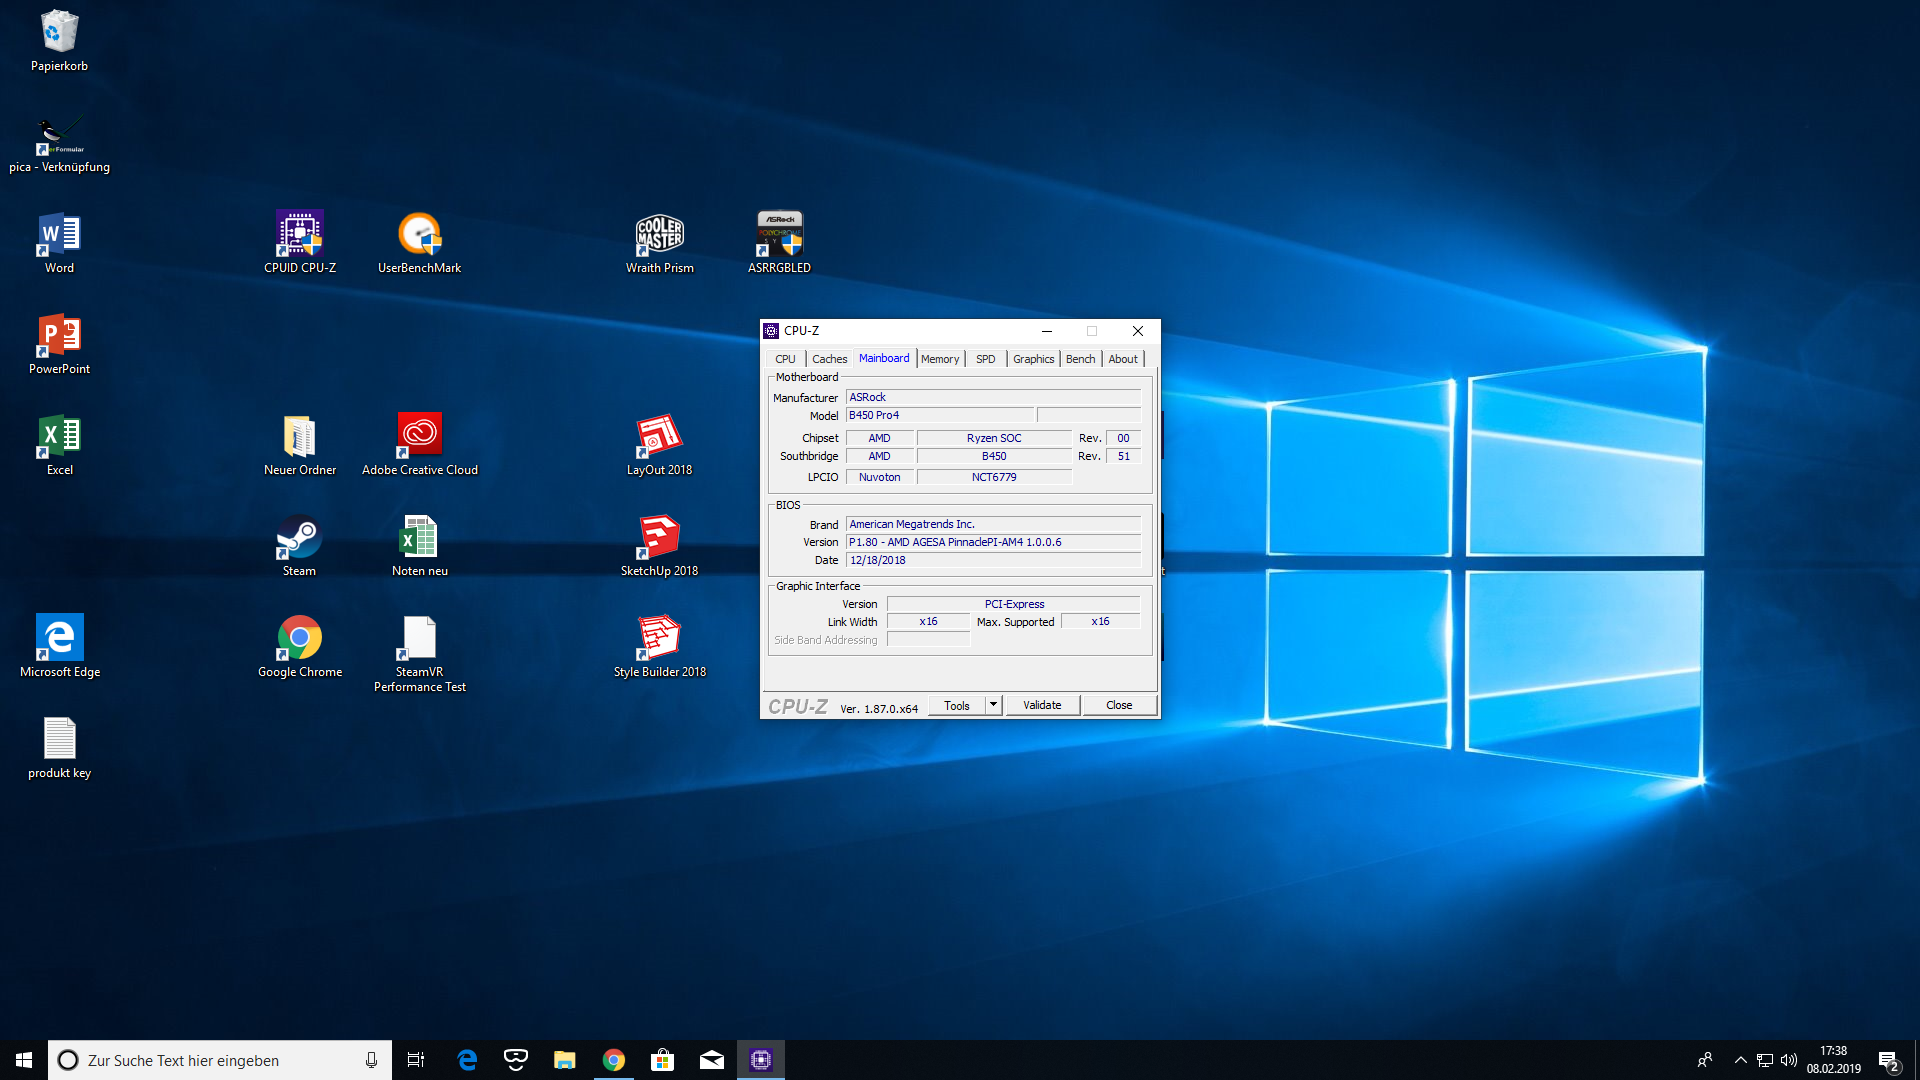Viewport: 1920px width, 1080px height.
Task: Click the microphone icon in search box
Action: click(371, 1060)
